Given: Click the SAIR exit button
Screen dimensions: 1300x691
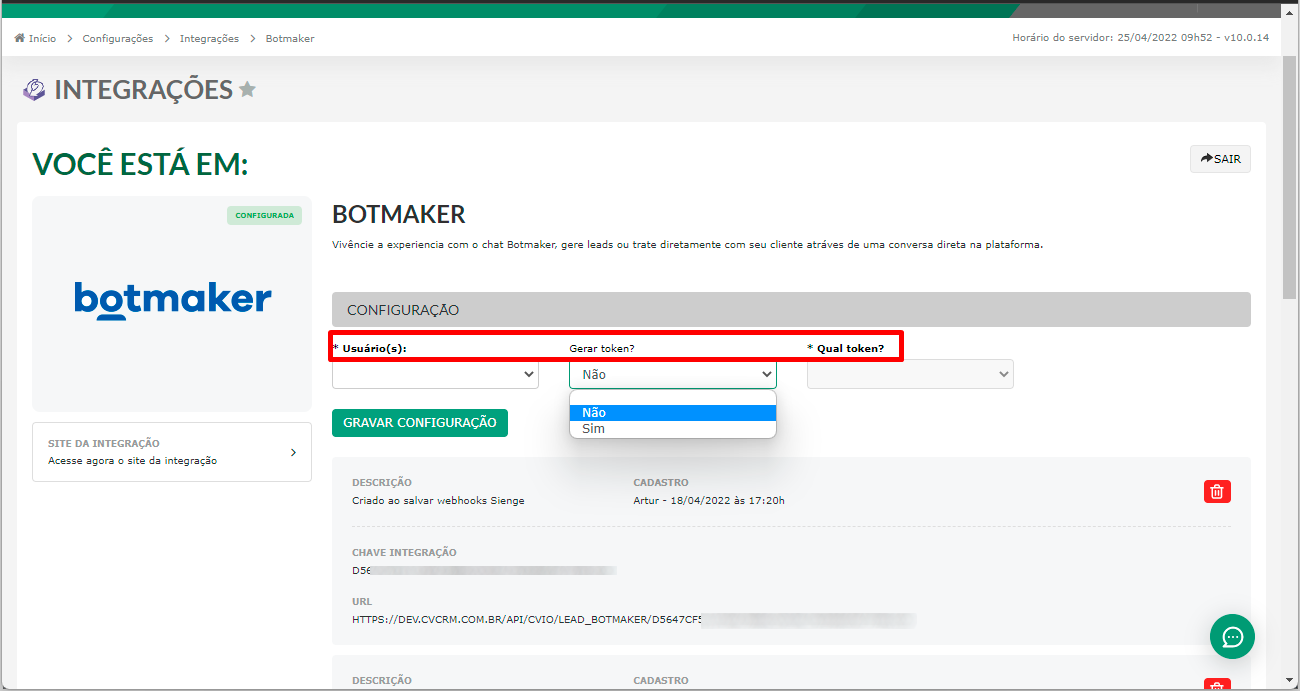Looking at the screenshot, I should [x=1220, y=159].
